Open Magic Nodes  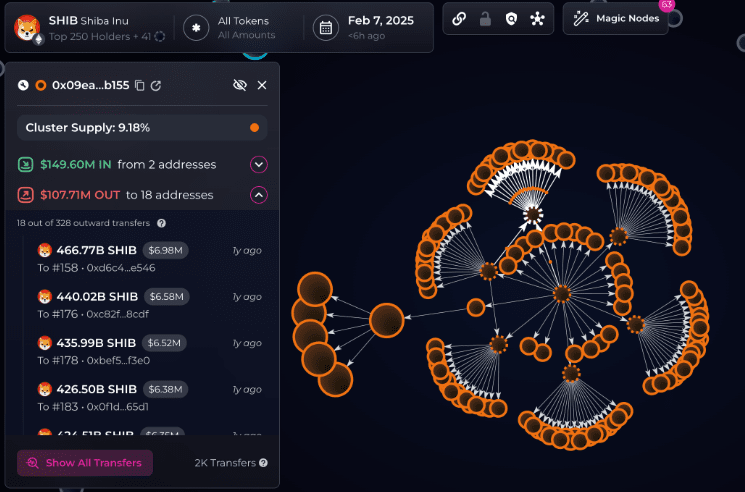click(x=616, y=19)
